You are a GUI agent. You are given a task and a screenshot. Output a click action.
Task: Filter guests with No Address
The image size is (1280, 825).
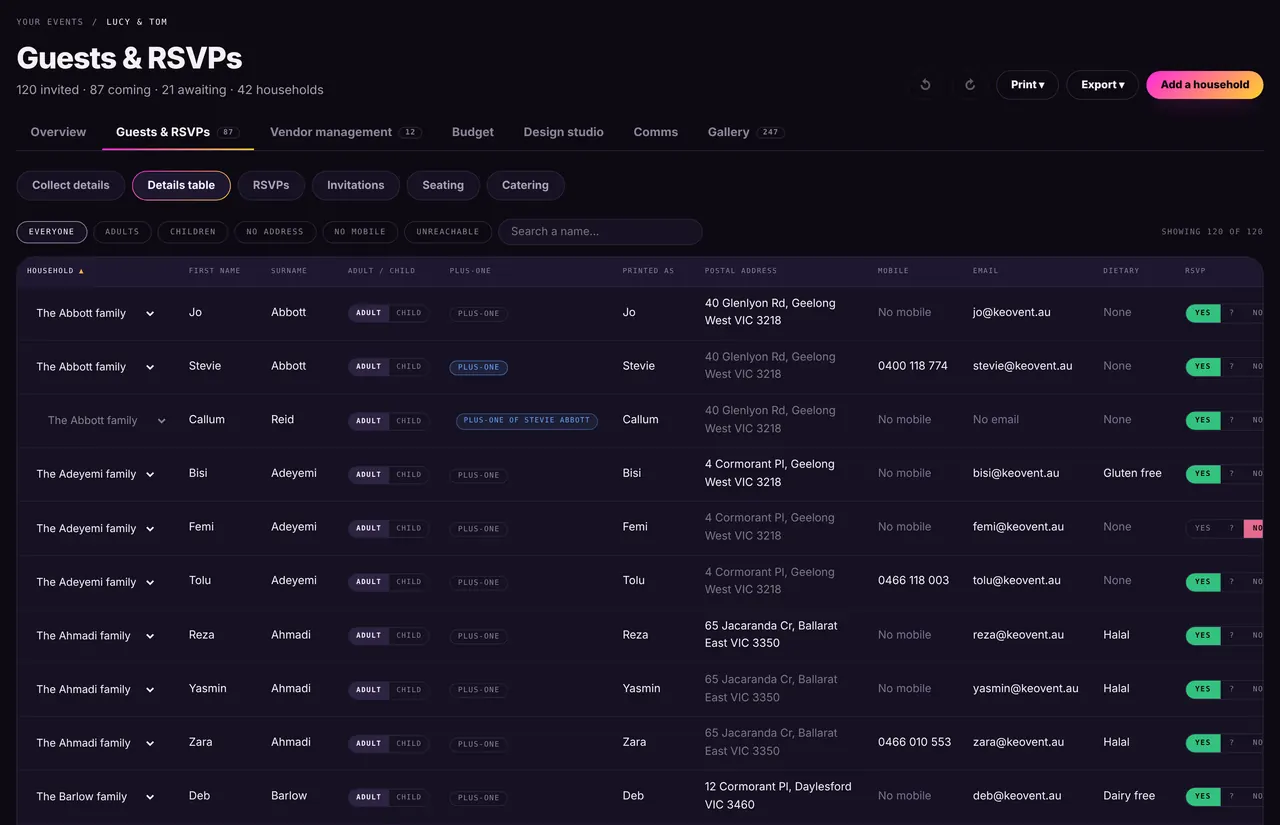tap(275, 232)
